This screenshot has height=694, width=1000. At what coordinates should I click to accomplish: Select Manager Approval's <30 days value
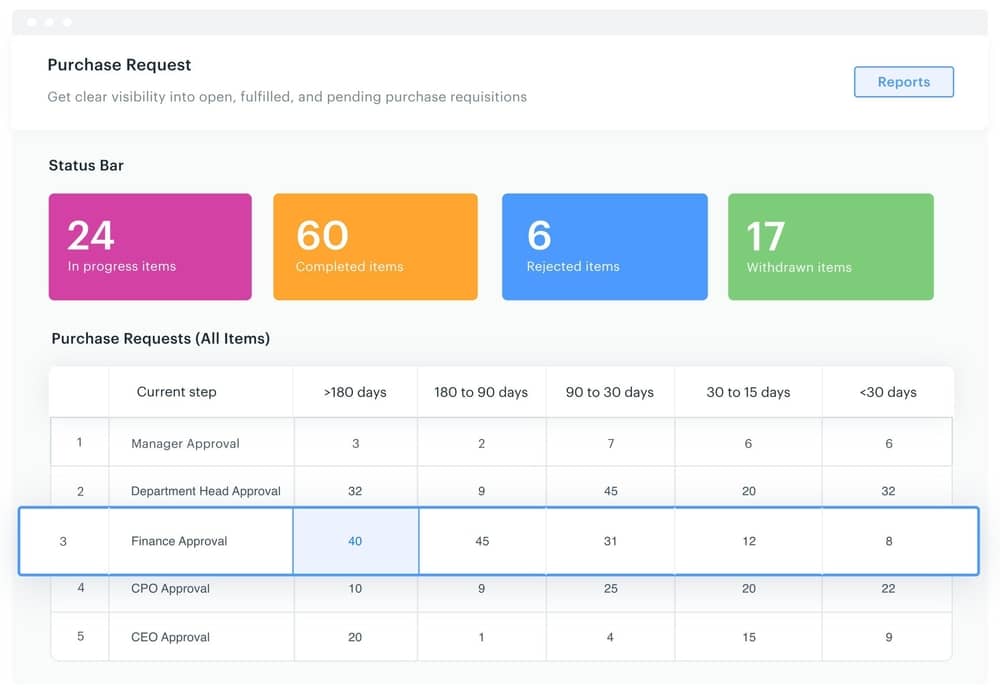[888, 443]
